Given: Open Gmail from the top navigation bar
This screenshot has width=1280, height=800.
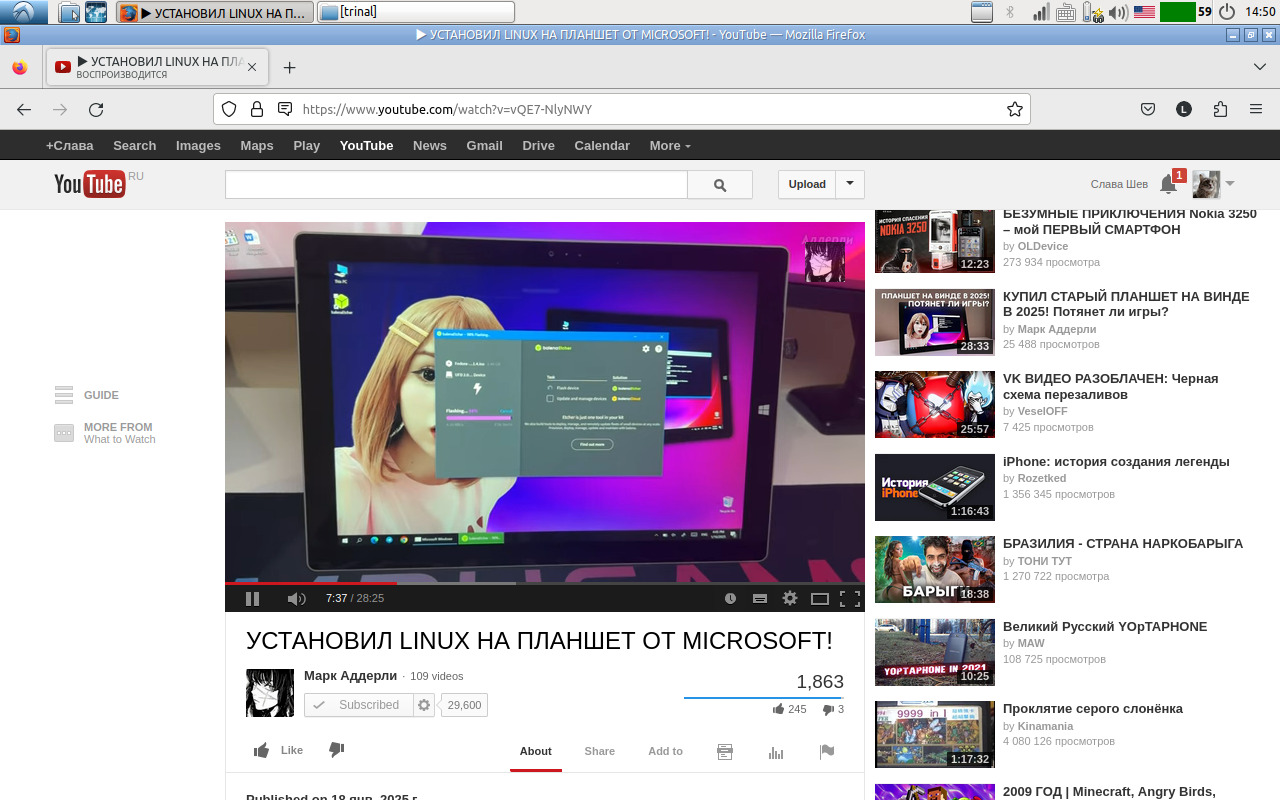Looking at the screenshot, I should (484, 146).
